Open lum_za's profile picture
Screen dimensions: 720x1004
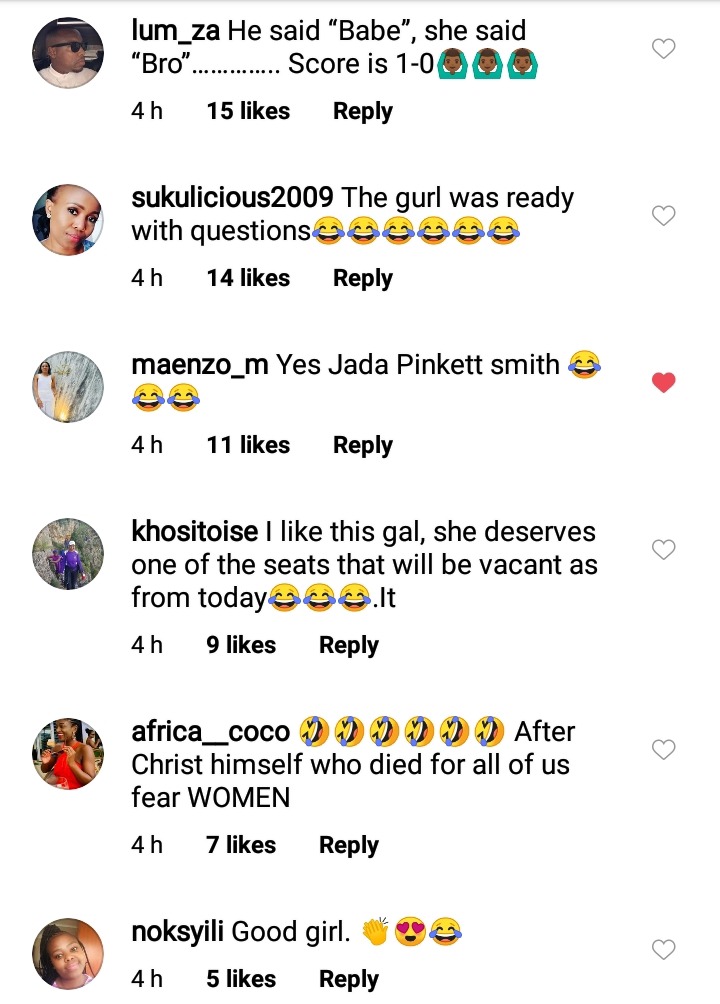[x=68, y=53]
